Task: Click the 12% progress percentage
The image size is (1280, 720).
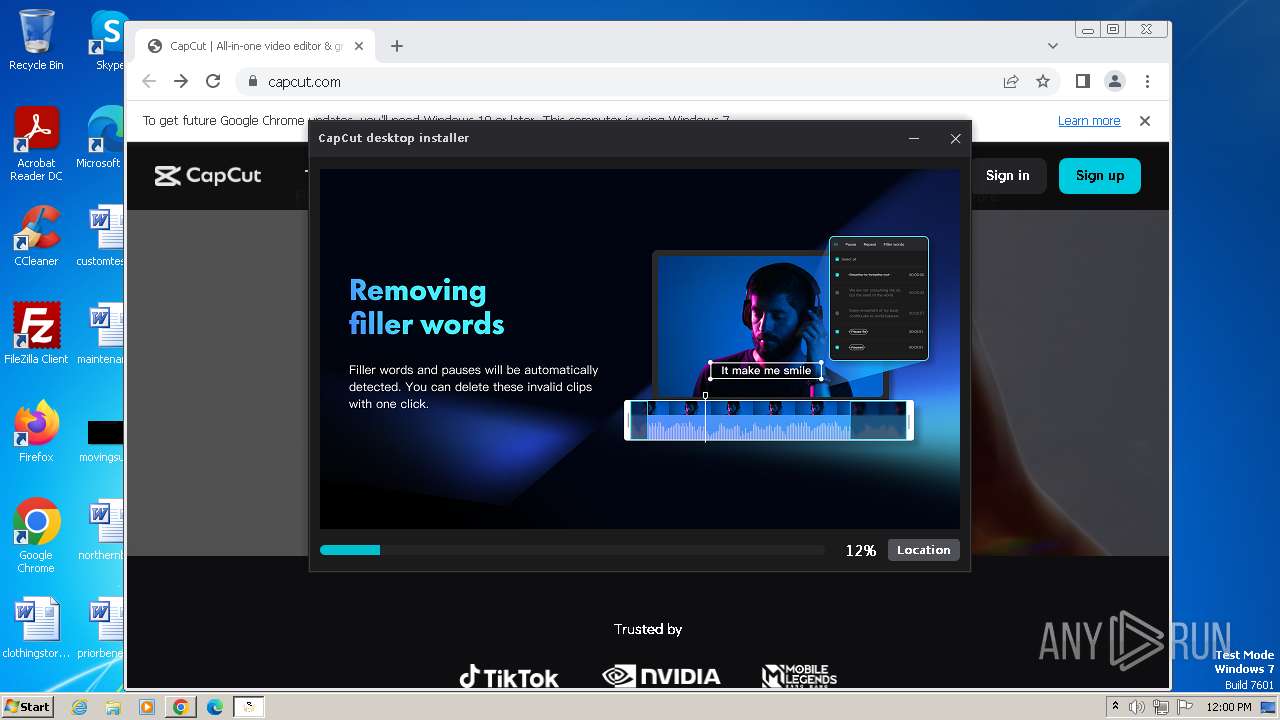Action: [860, 551]
